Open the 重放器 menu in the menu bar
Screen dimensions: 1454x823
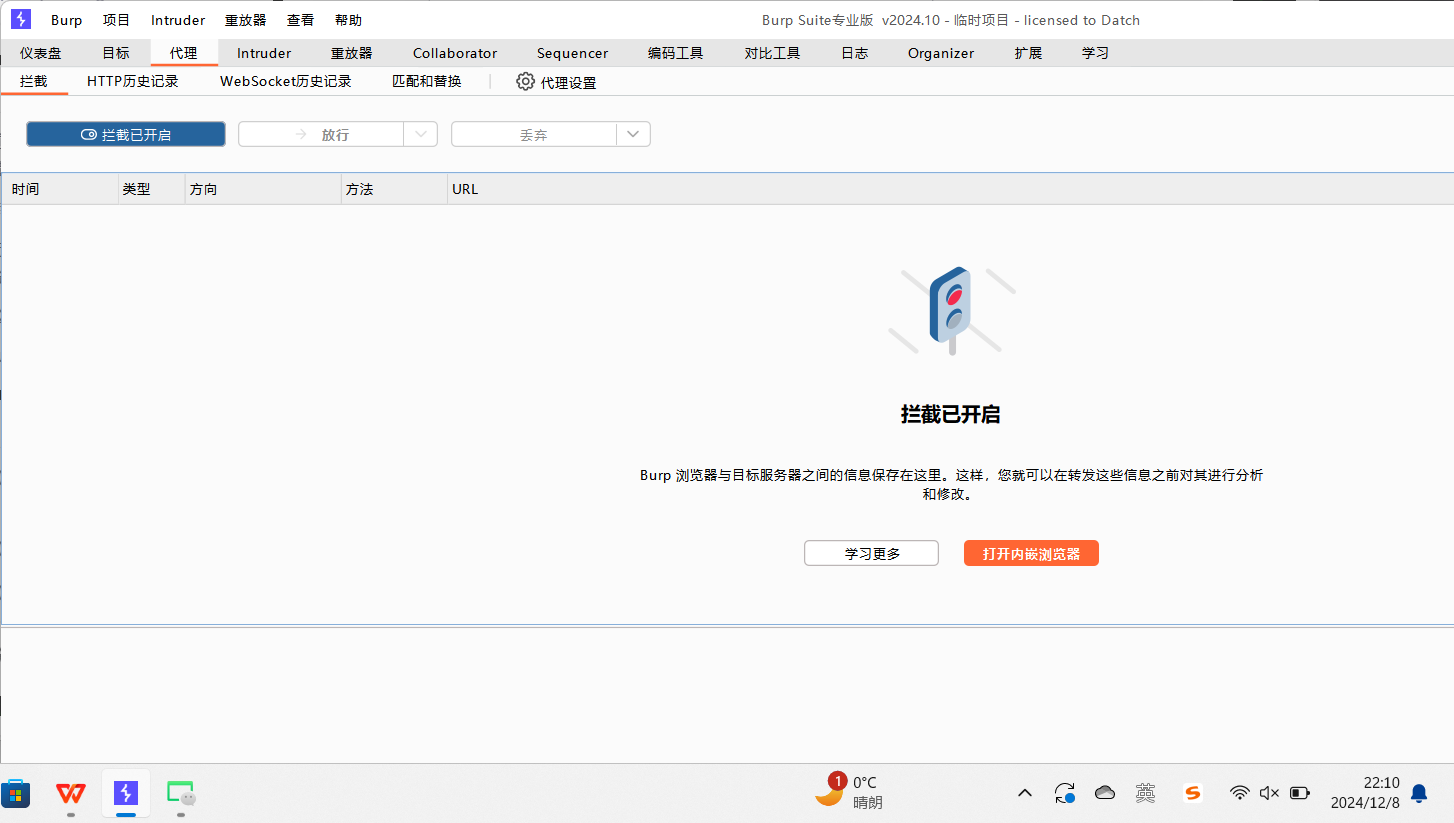[245, 20]
